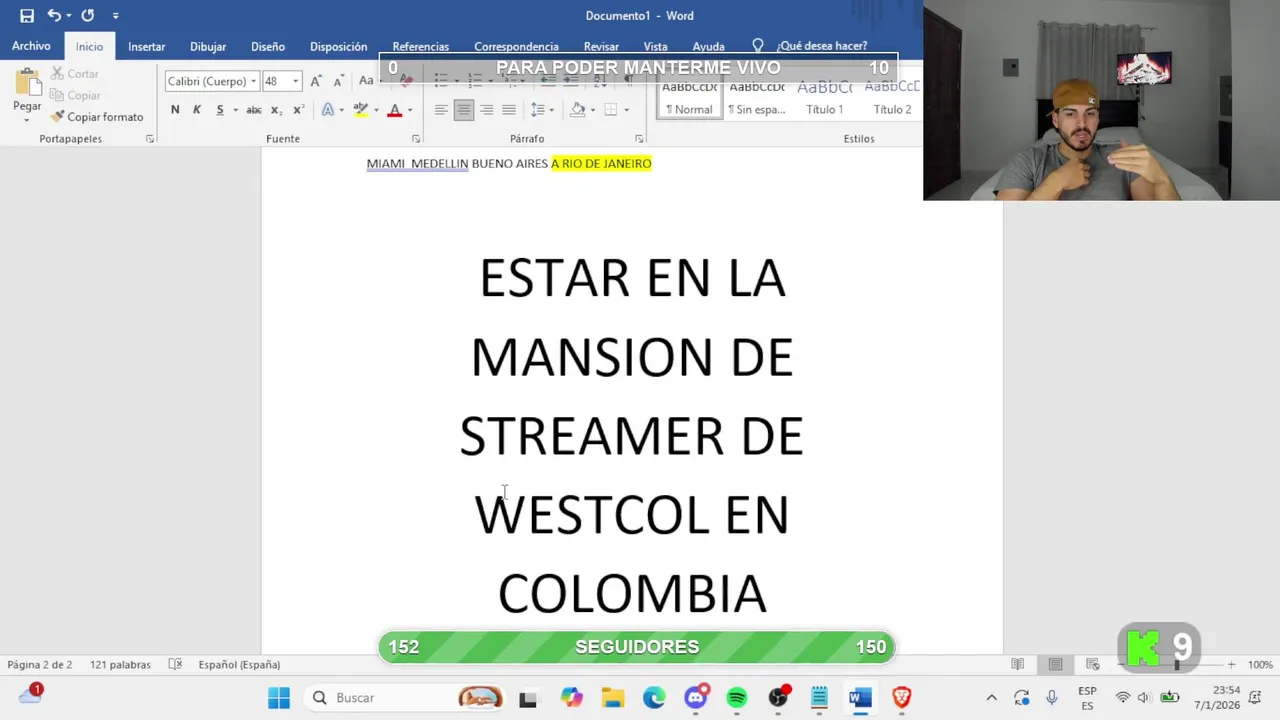Open the Vista ribbon tab
Viewport: 1280px width, 720px height.
pyautogui.click(x=655, y=46)
